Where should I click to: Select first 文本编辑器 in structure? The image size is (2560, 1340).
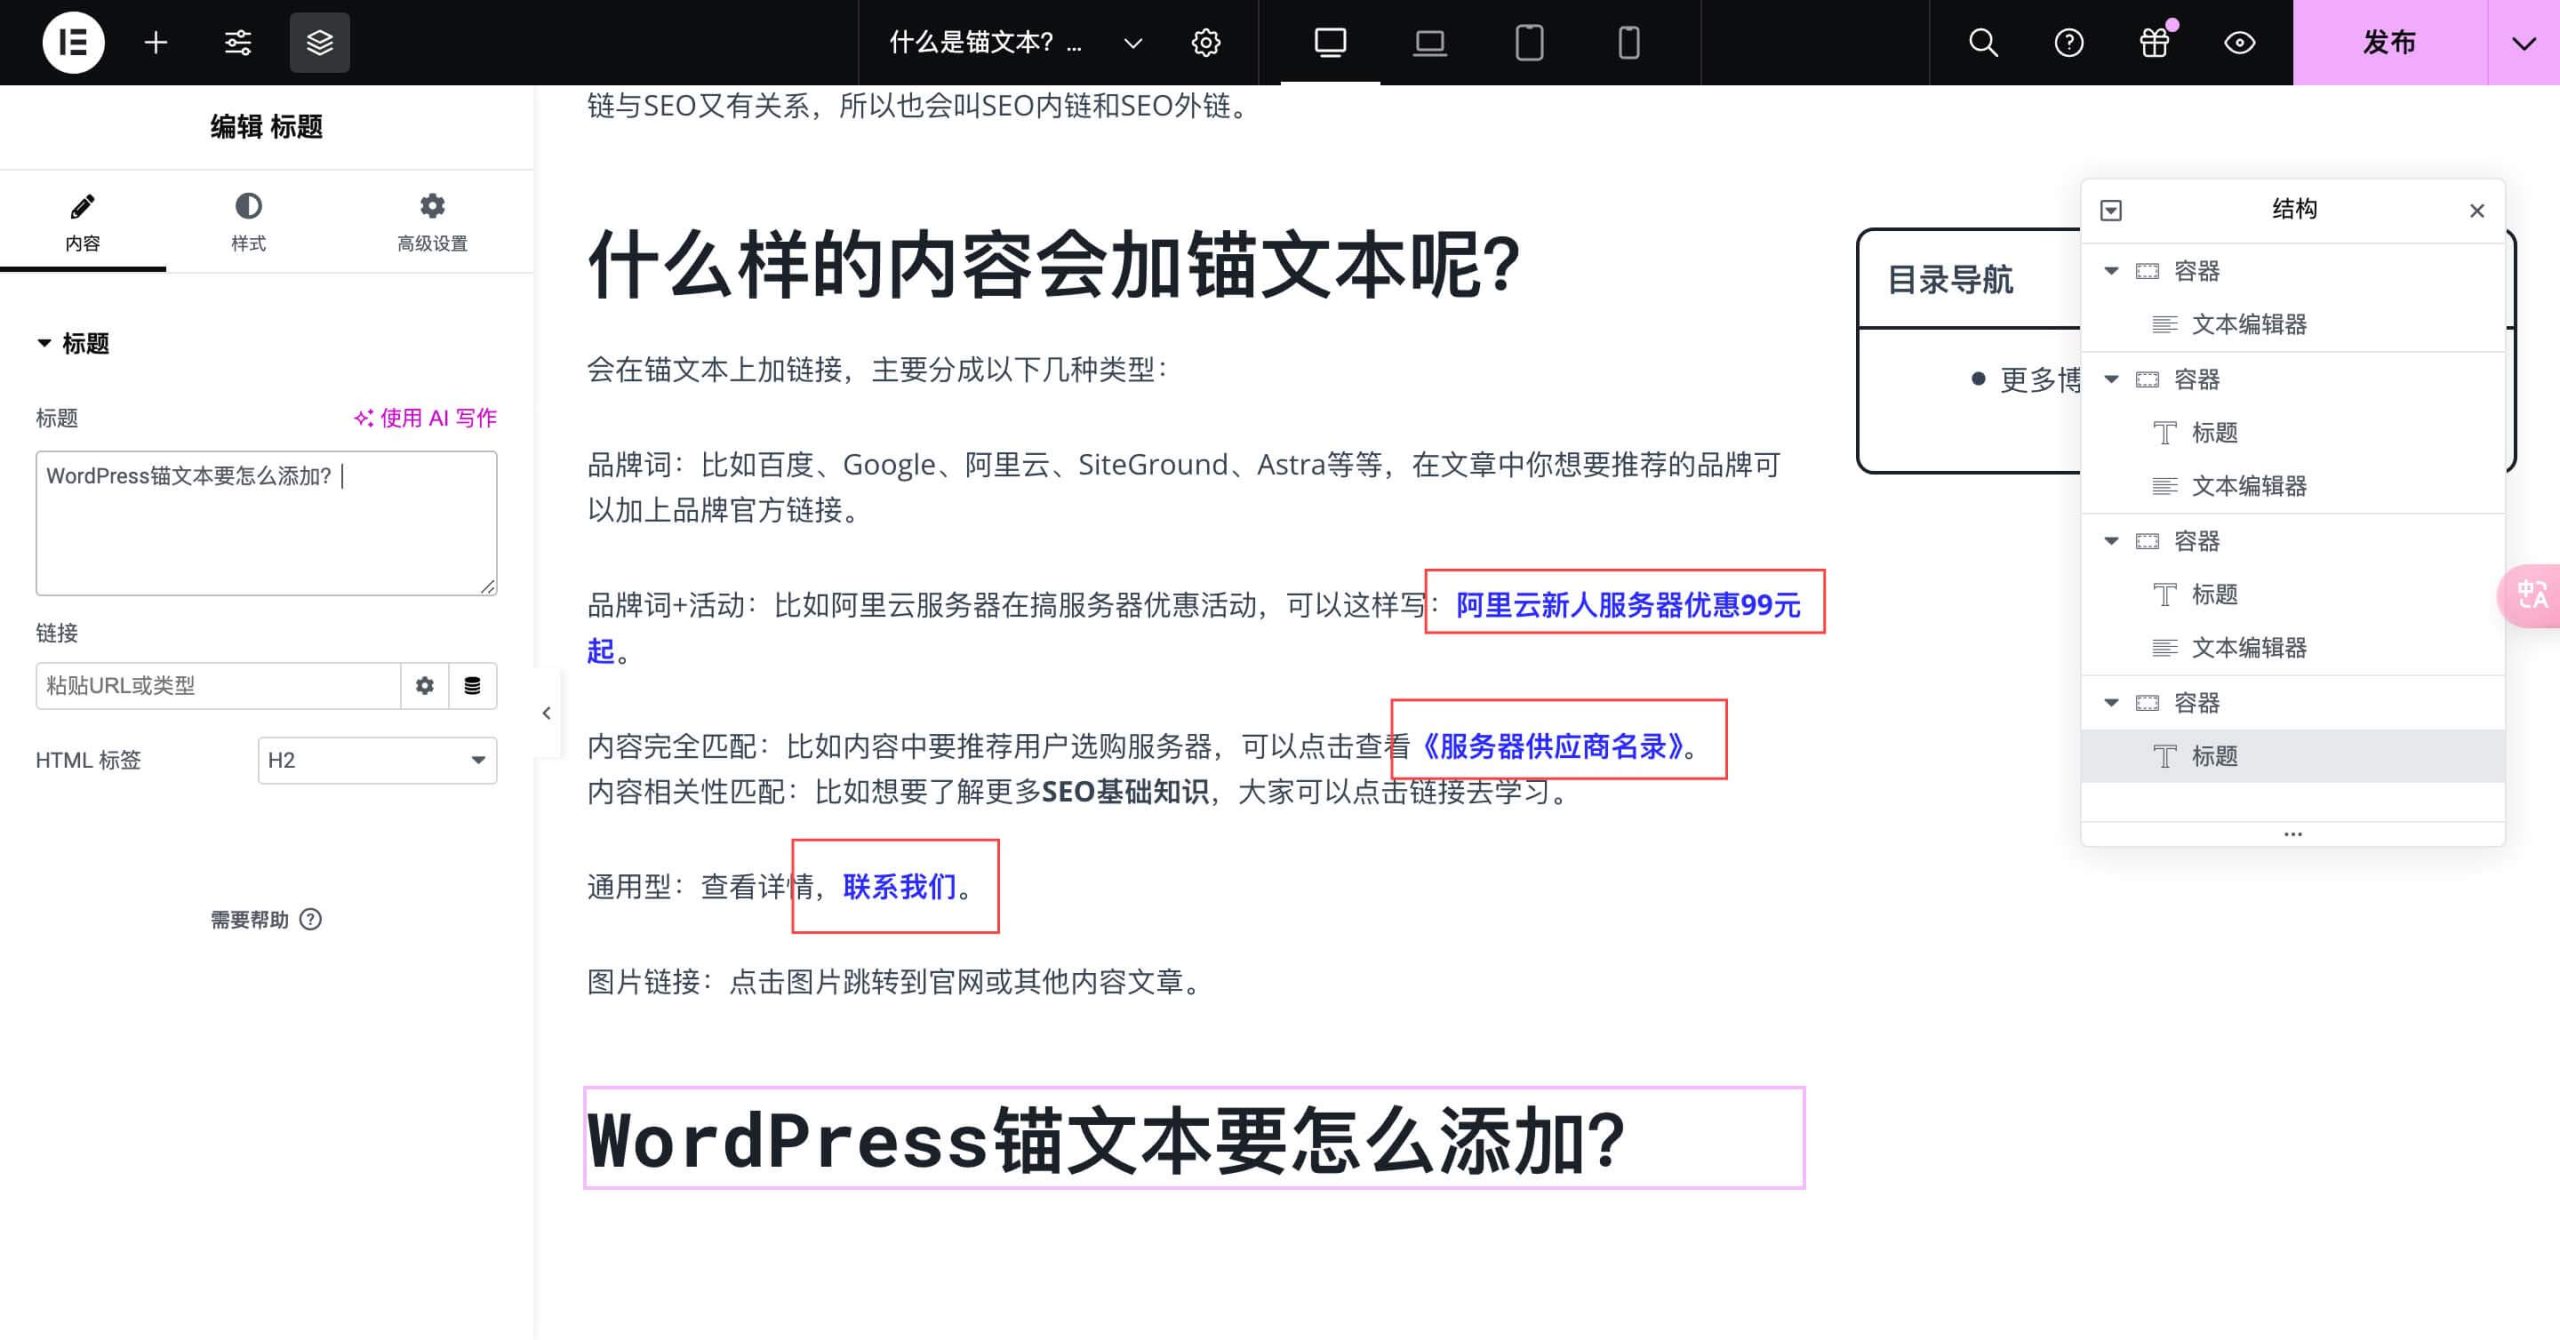2293,324
